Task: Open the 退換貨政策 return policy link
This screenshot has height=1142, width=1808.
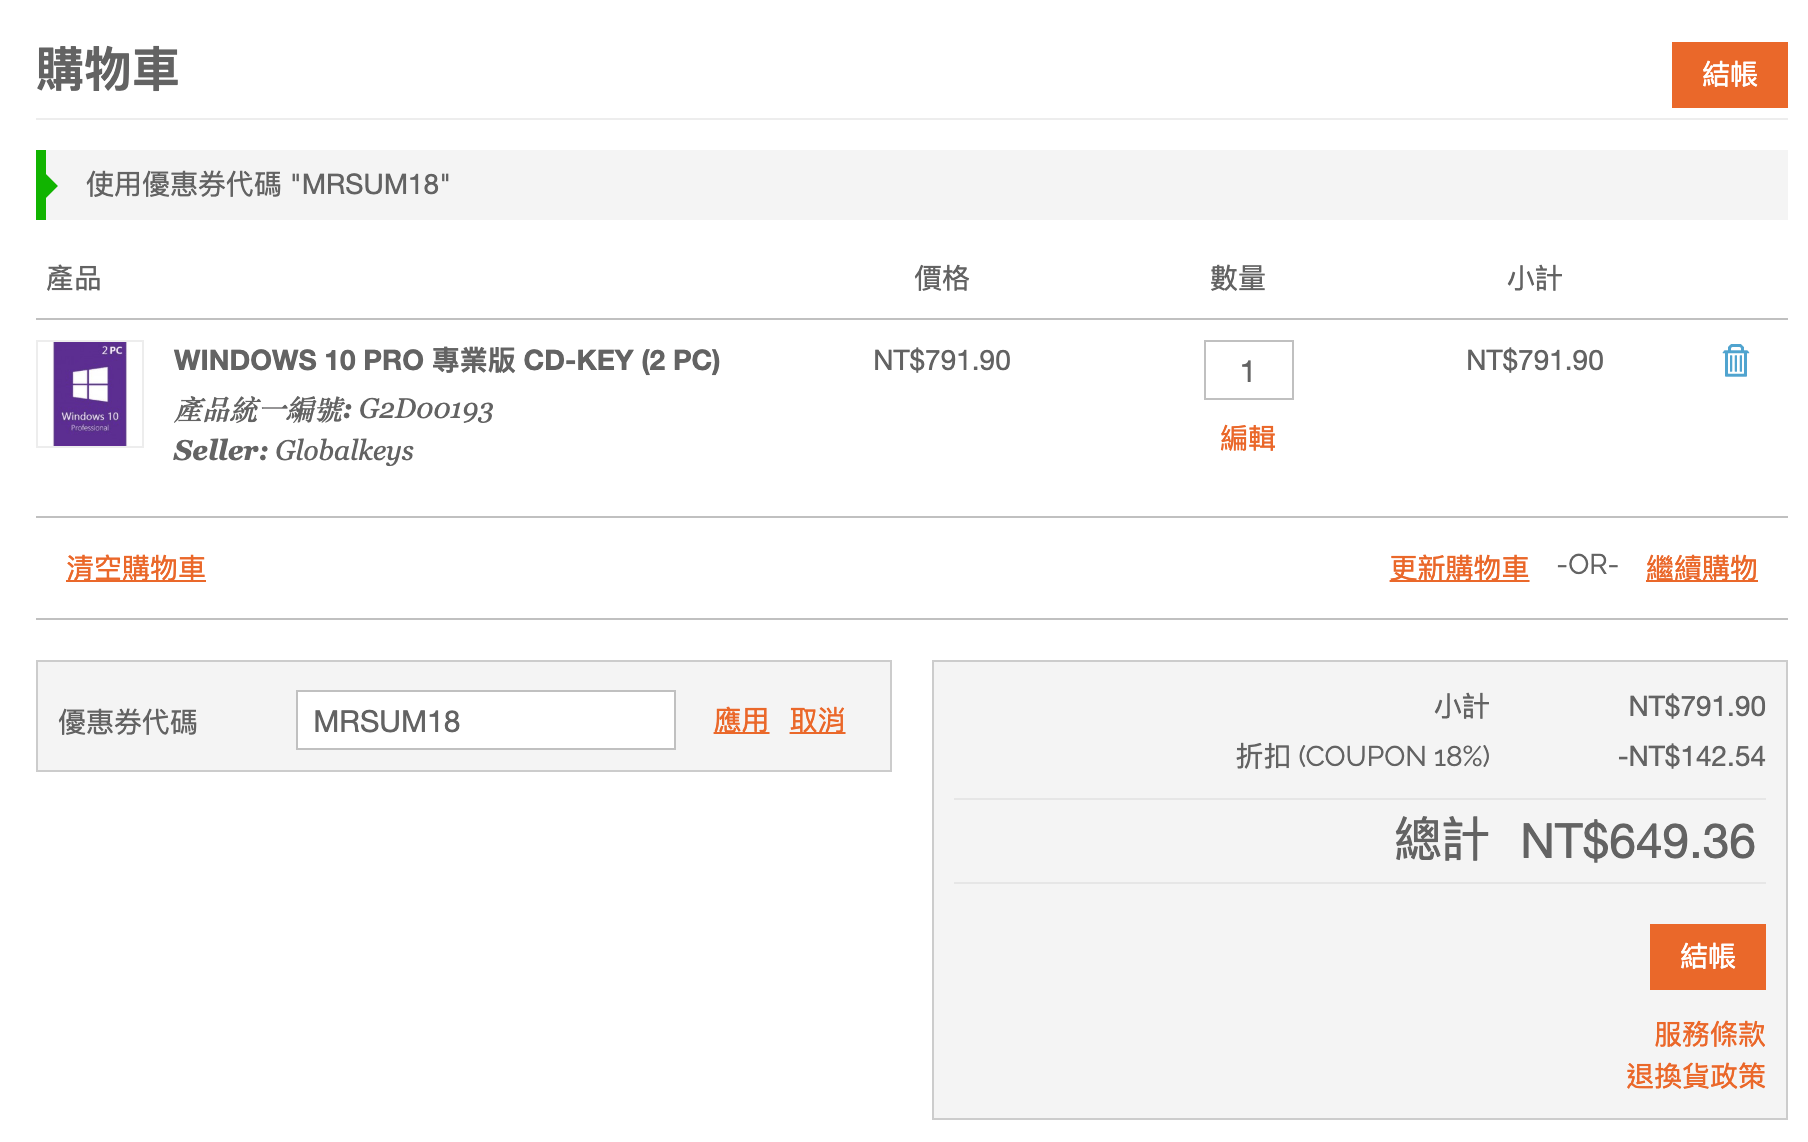Action: click(1695, 1076)
